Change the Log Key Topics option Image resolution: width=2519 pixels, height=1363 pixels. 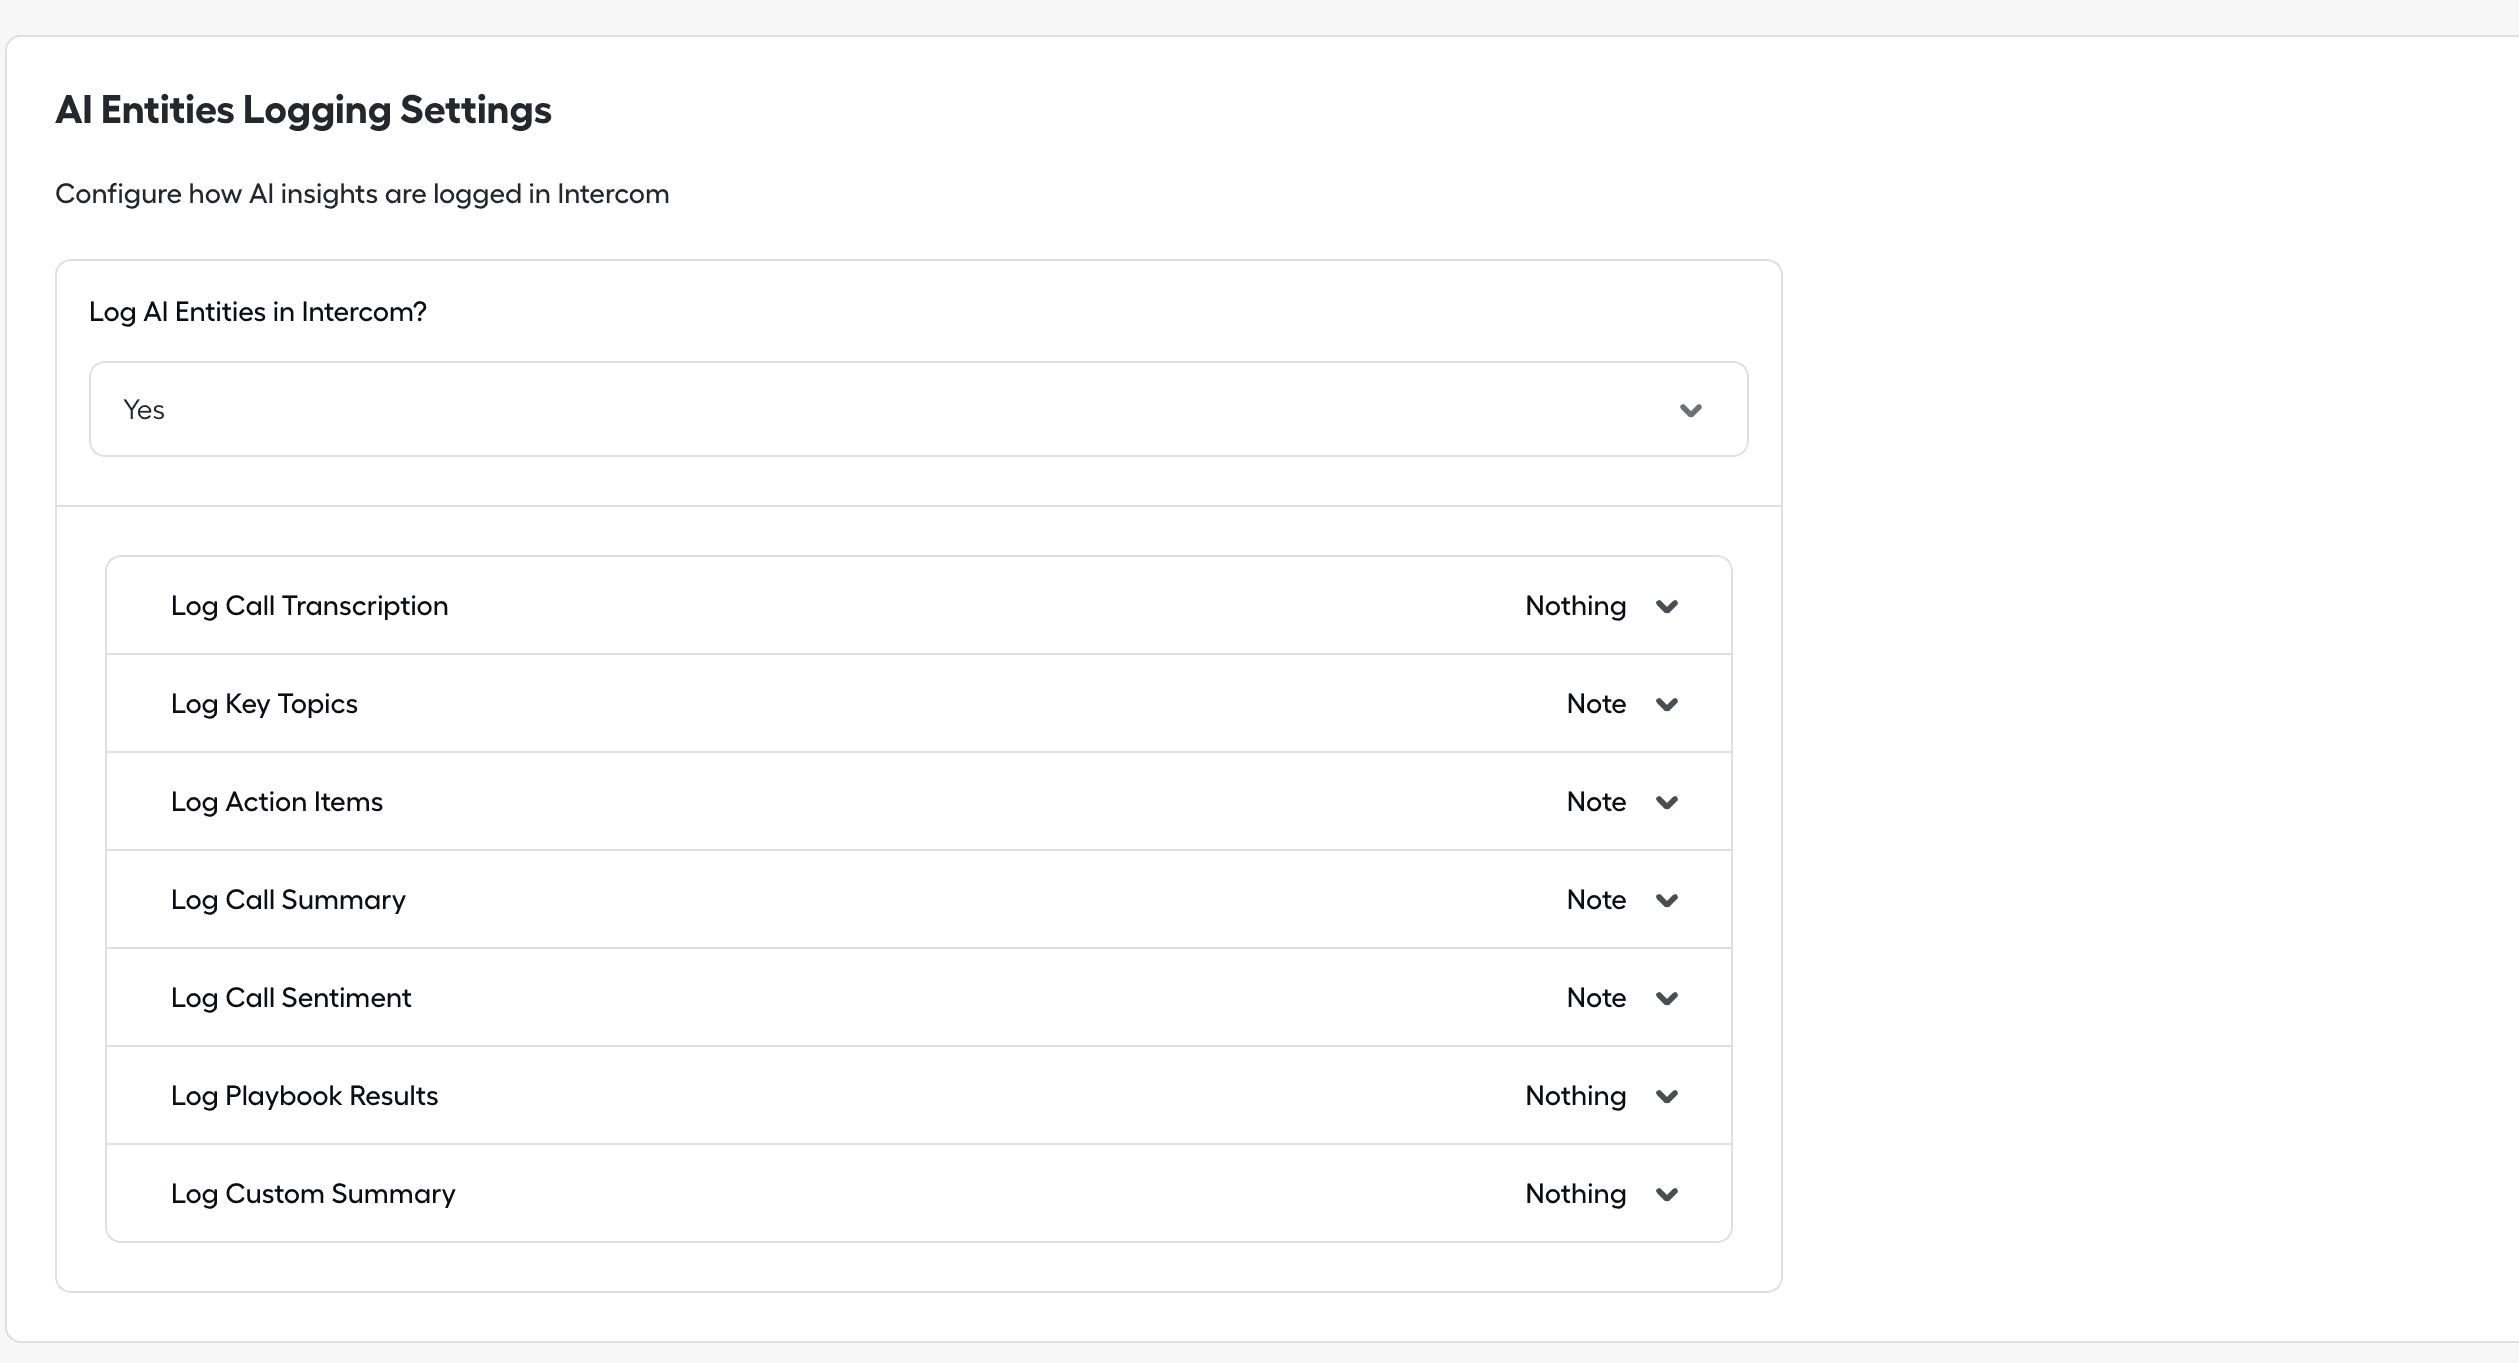click(x=1622, y=704)
